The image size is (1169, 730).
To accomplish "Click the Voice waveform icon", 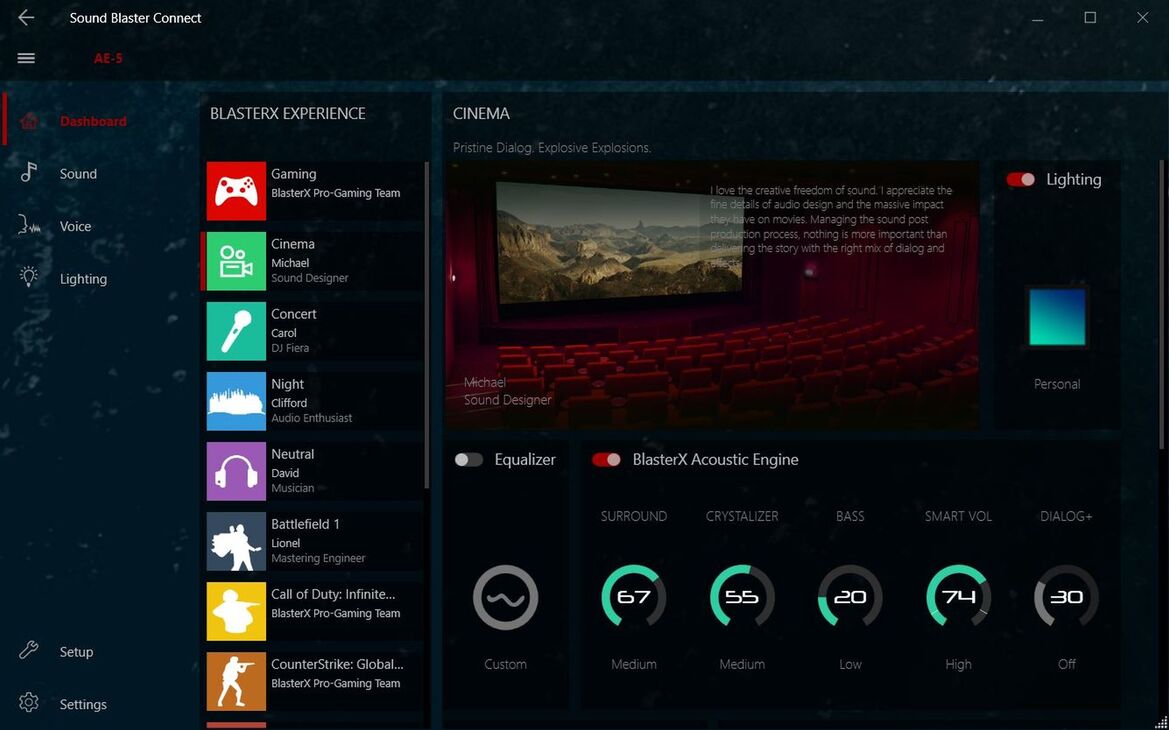I will [29, 225].
